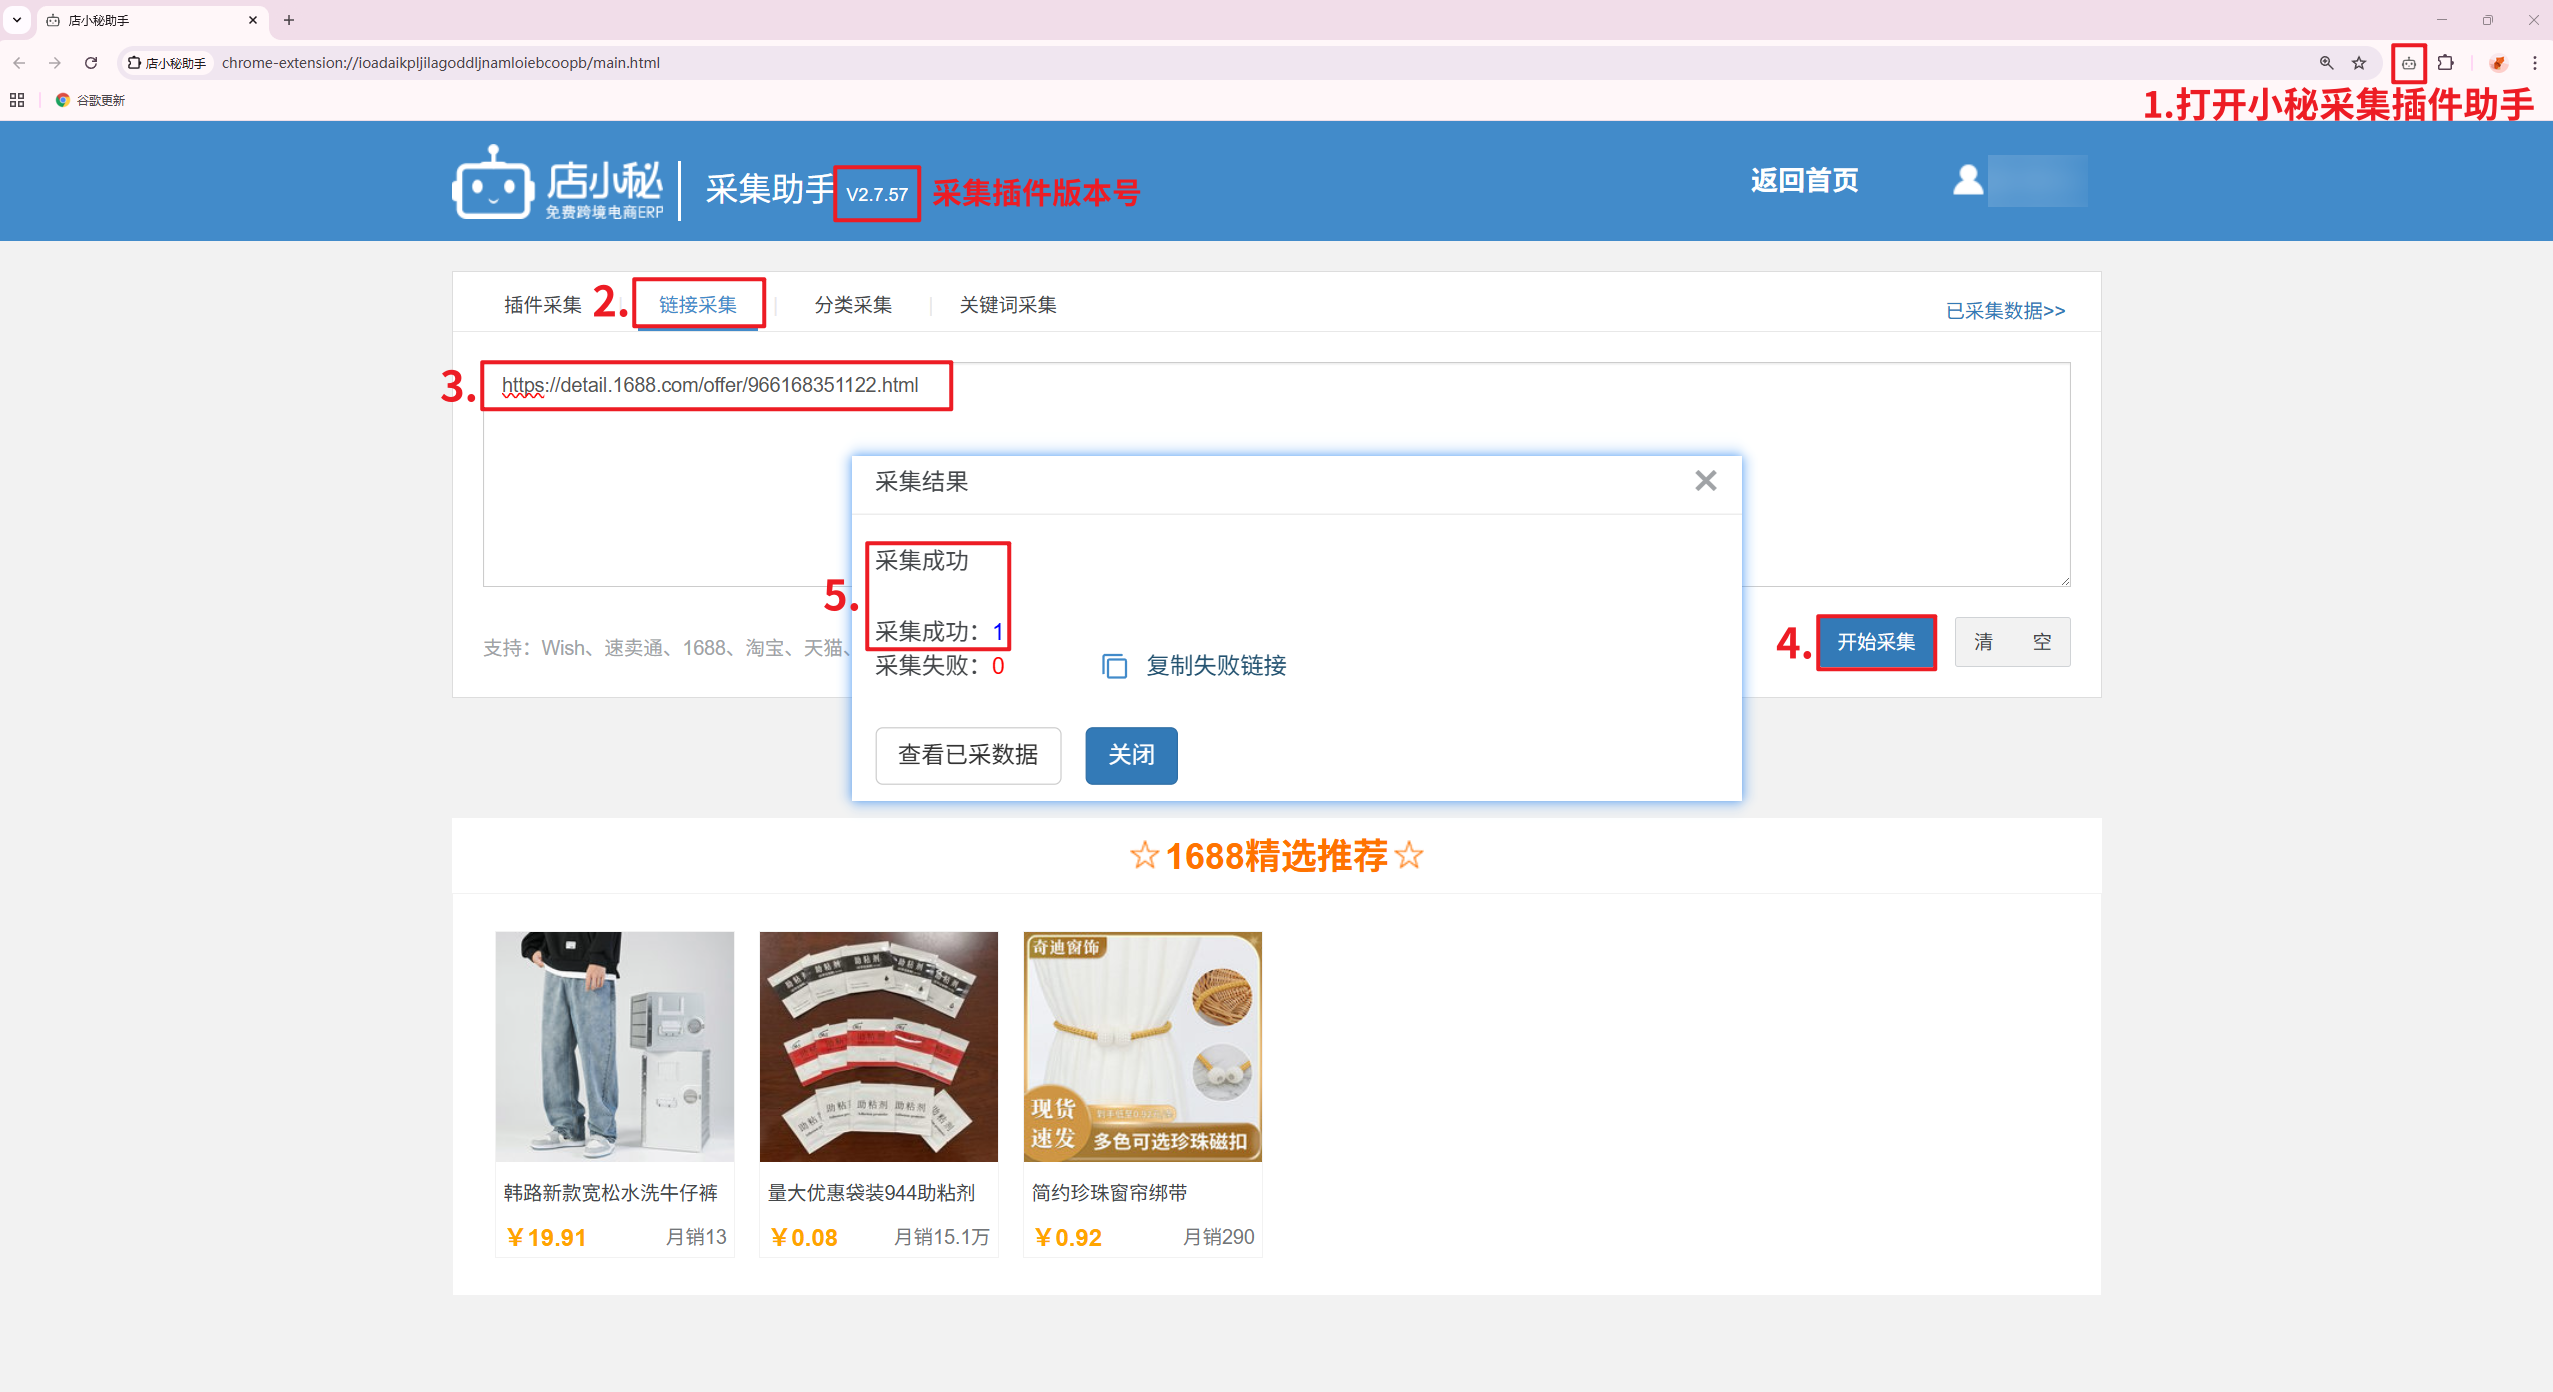2553x1392 pixels.
Task: Select the 关键词采集 tab
Action: point(1007,305)
